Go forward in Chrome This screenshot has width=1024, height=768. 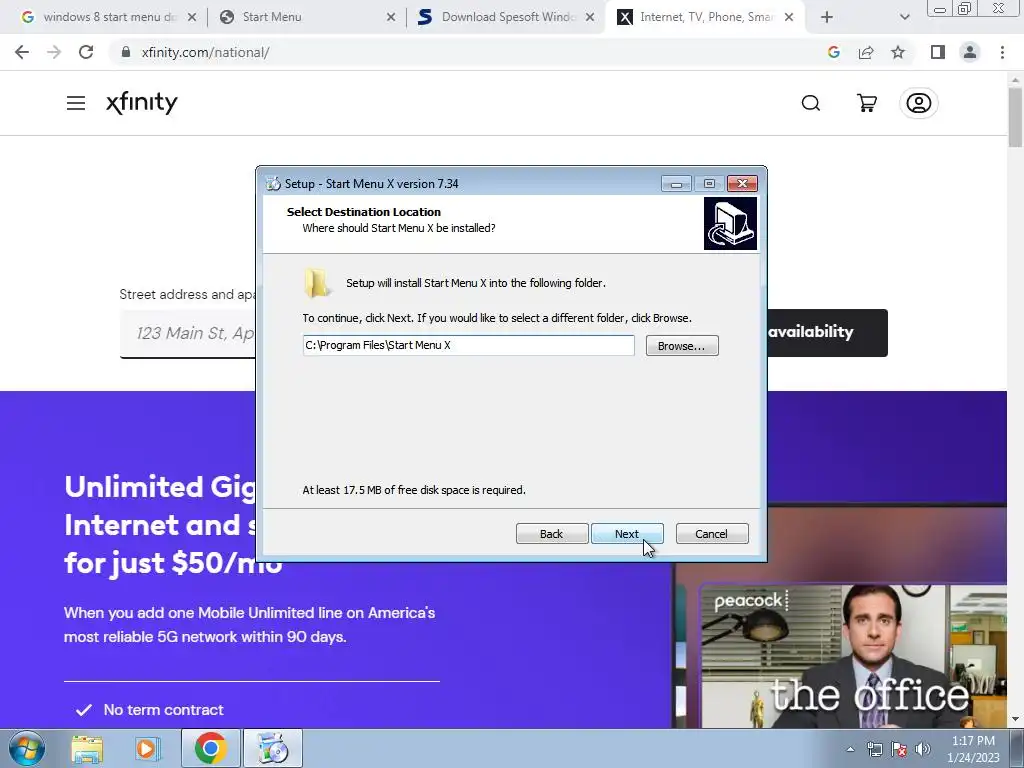pyautogui.click(x=54, y=52)
